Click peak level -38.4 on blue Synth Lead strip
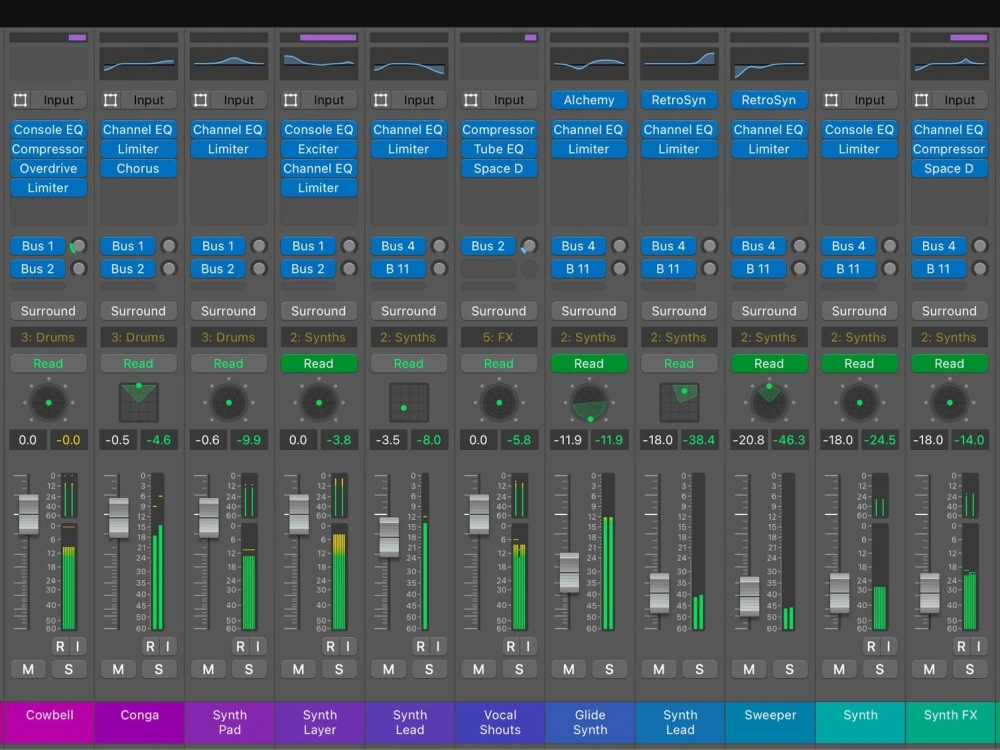Screen dimensions: 1000x750 click(x=699, y=440)
